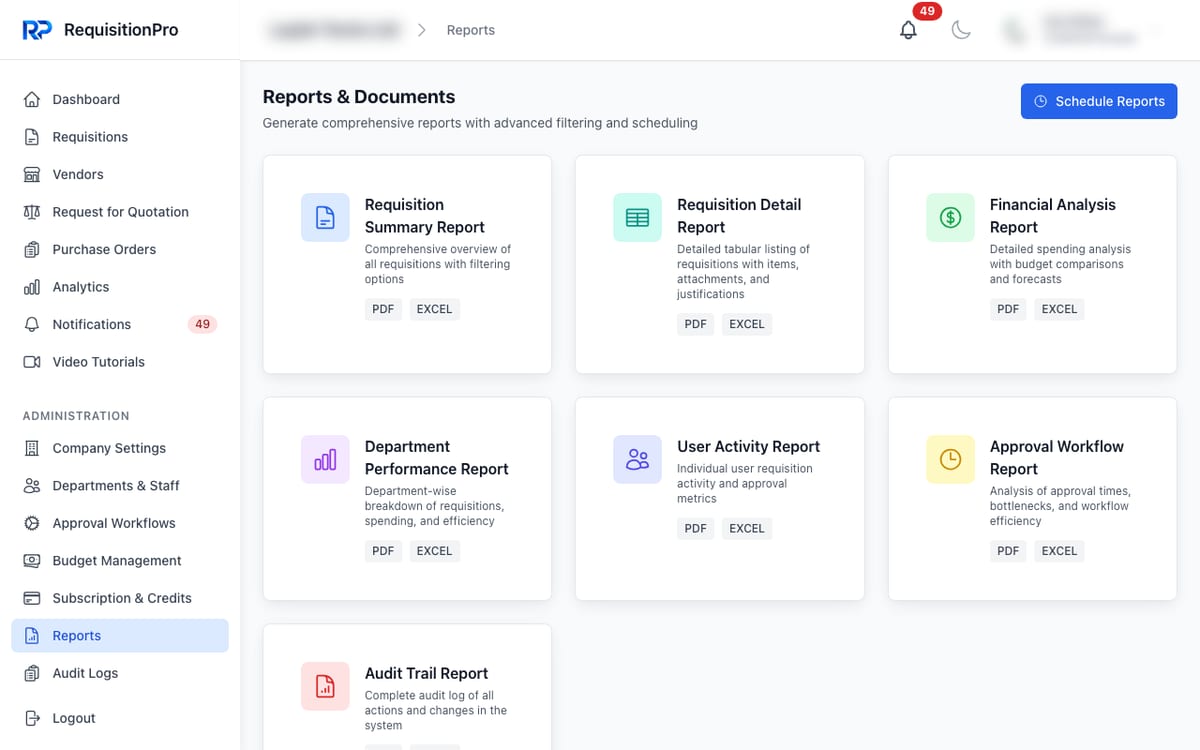
Task: Click the Vendors storefront icon
Action: click(x=32, y=174)
